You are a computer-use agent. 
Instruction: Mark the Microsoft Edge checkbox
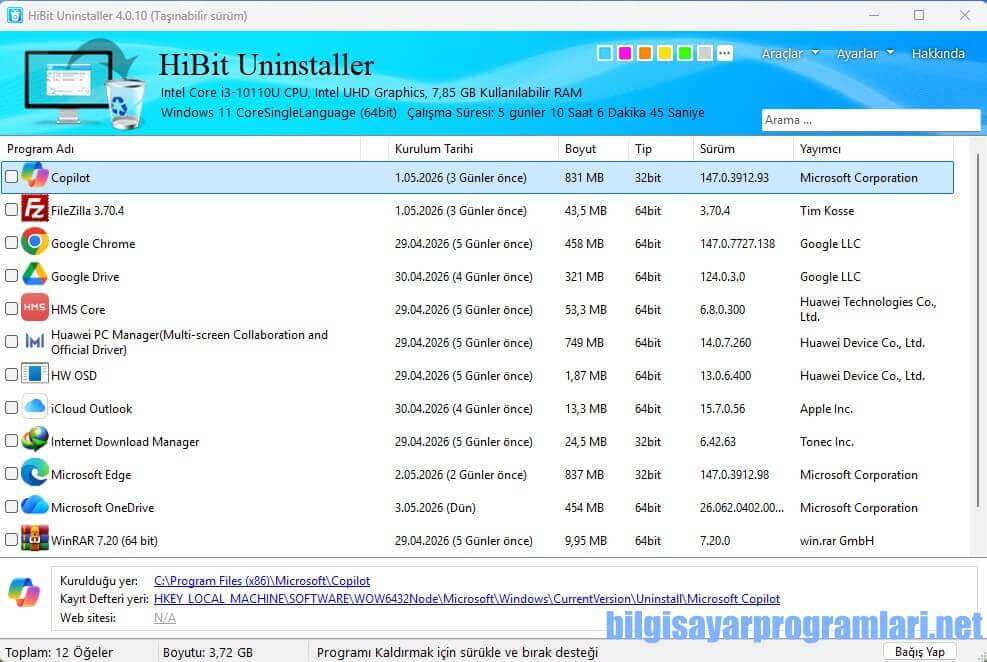[11, 474]
